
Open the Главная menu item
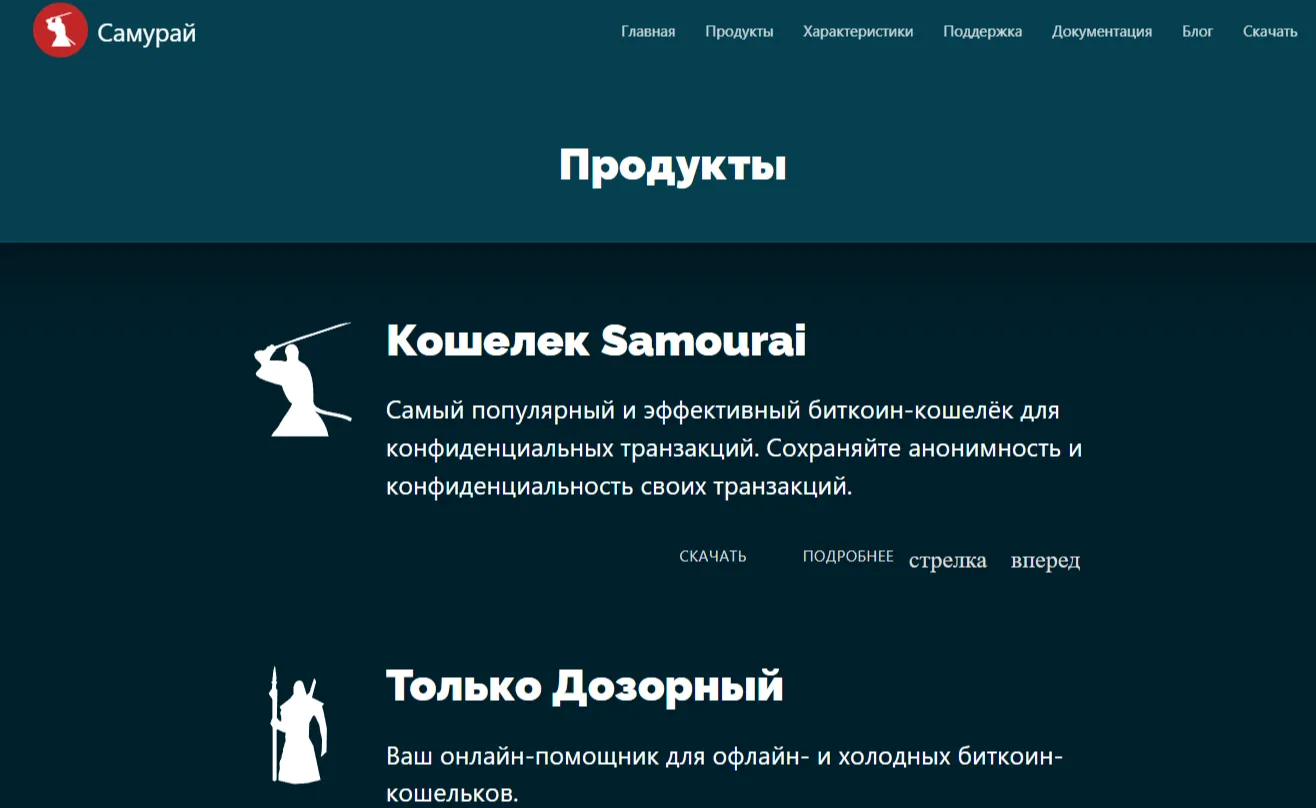[648, 32]
